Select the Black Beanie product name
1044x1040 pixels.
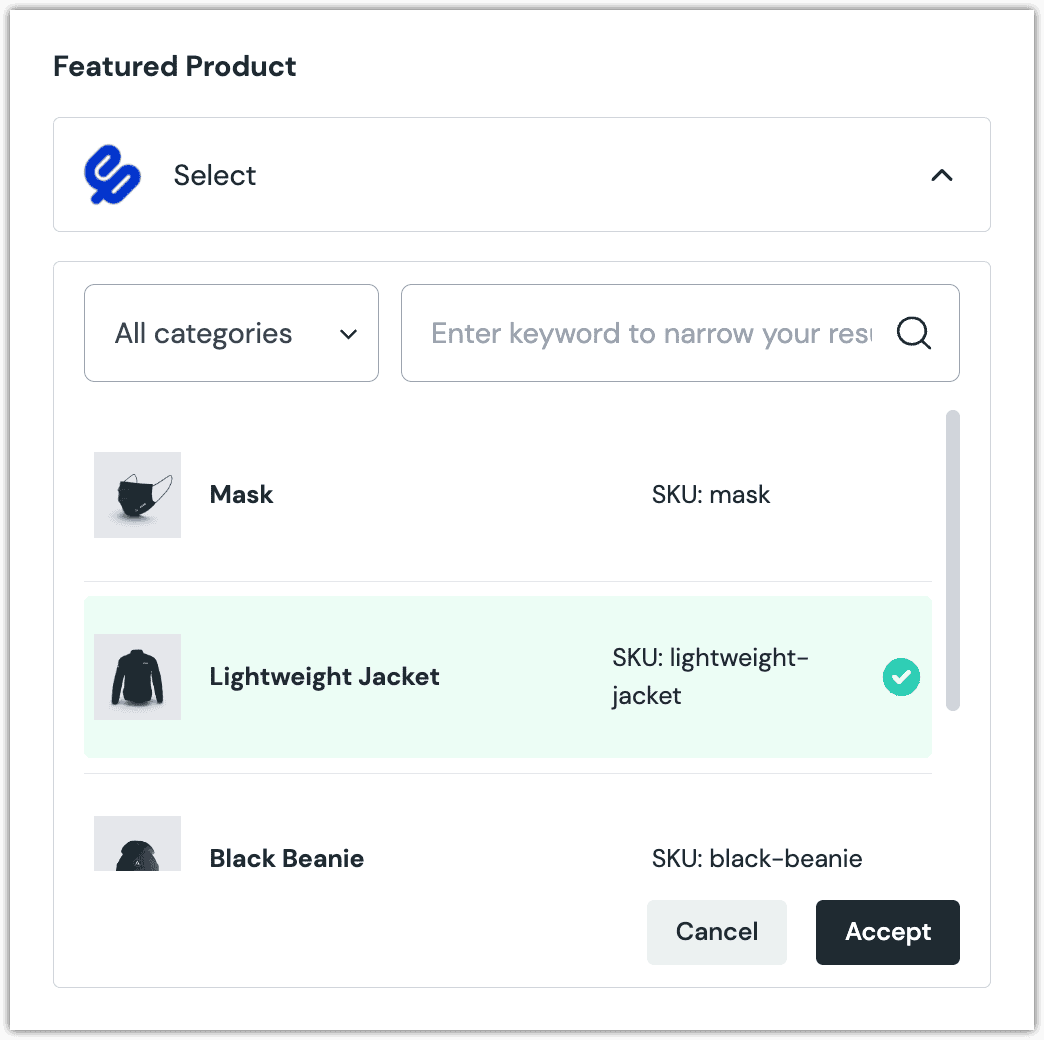click(x=286, y=859)
